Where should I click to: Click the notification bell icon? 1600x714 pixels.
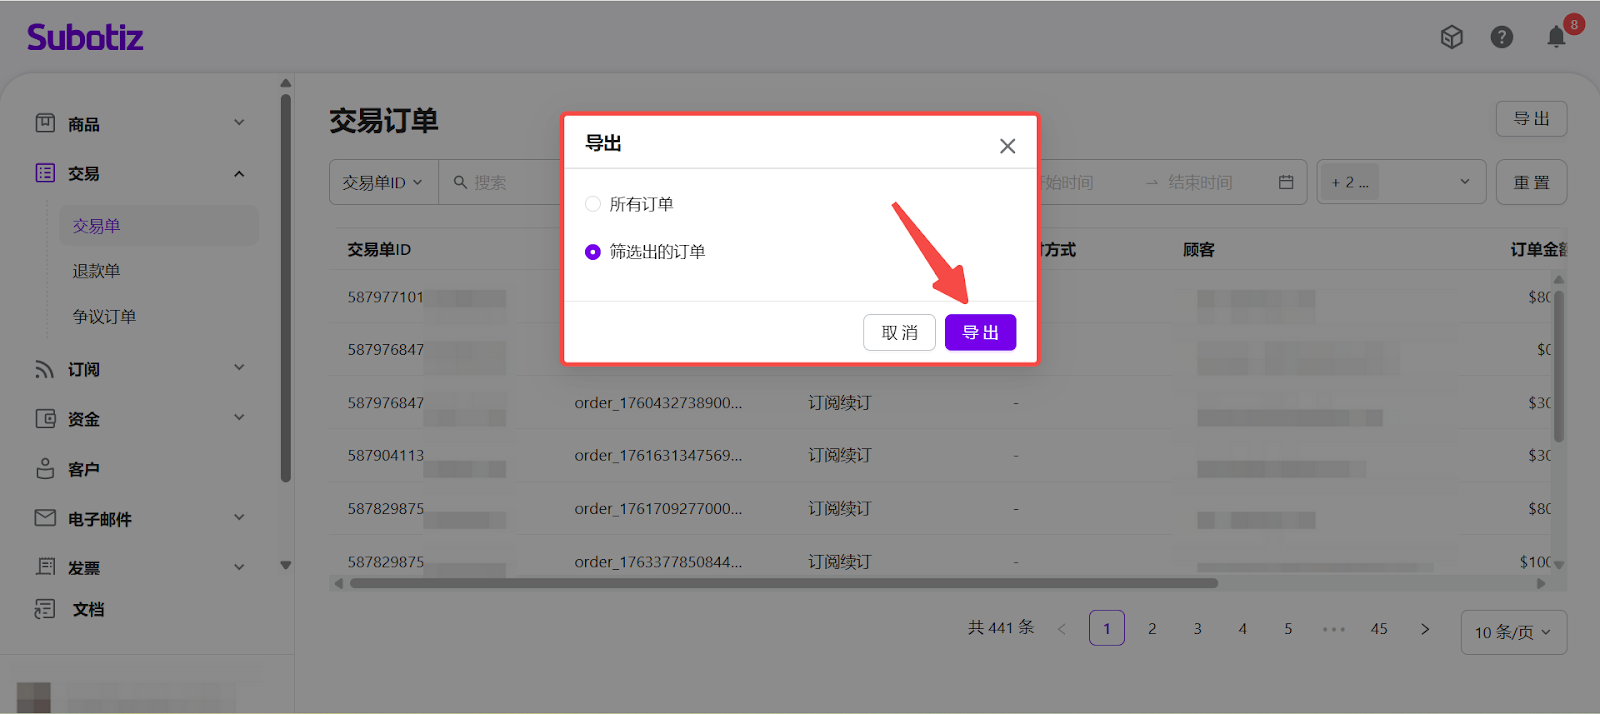tap(1556, 37)
